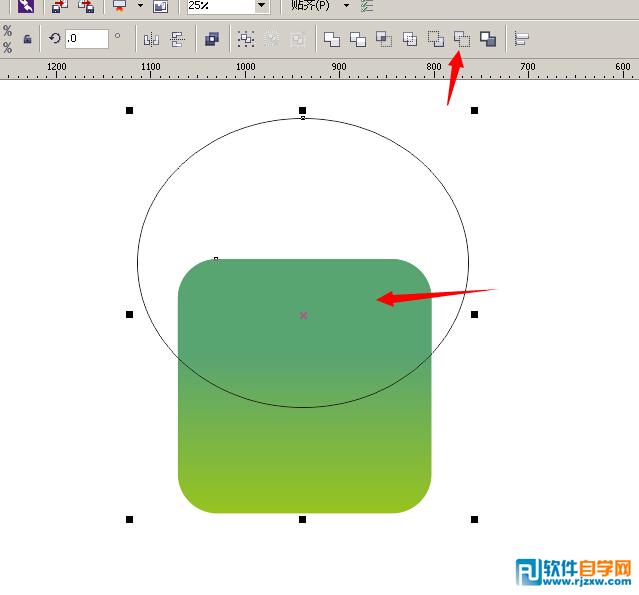Expand the application launcher arrow
This screenshot has width=639, height=595.
pyautogui.click(x=140, y=6)
